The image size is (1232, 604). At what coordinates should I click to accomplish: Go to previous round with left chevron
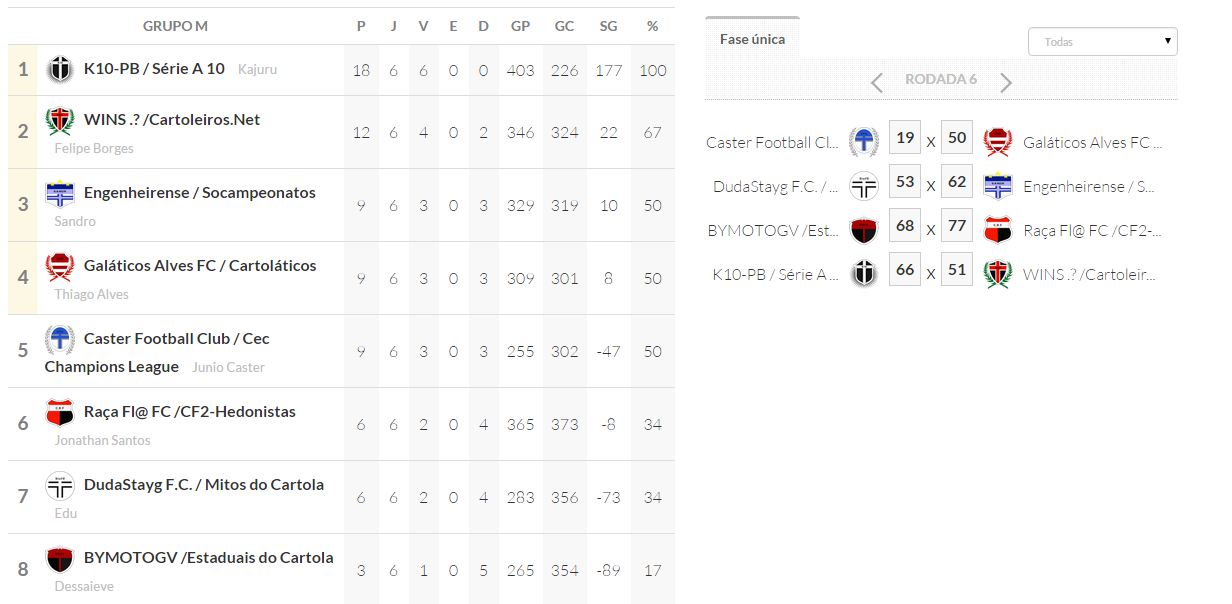coord(877,82)
